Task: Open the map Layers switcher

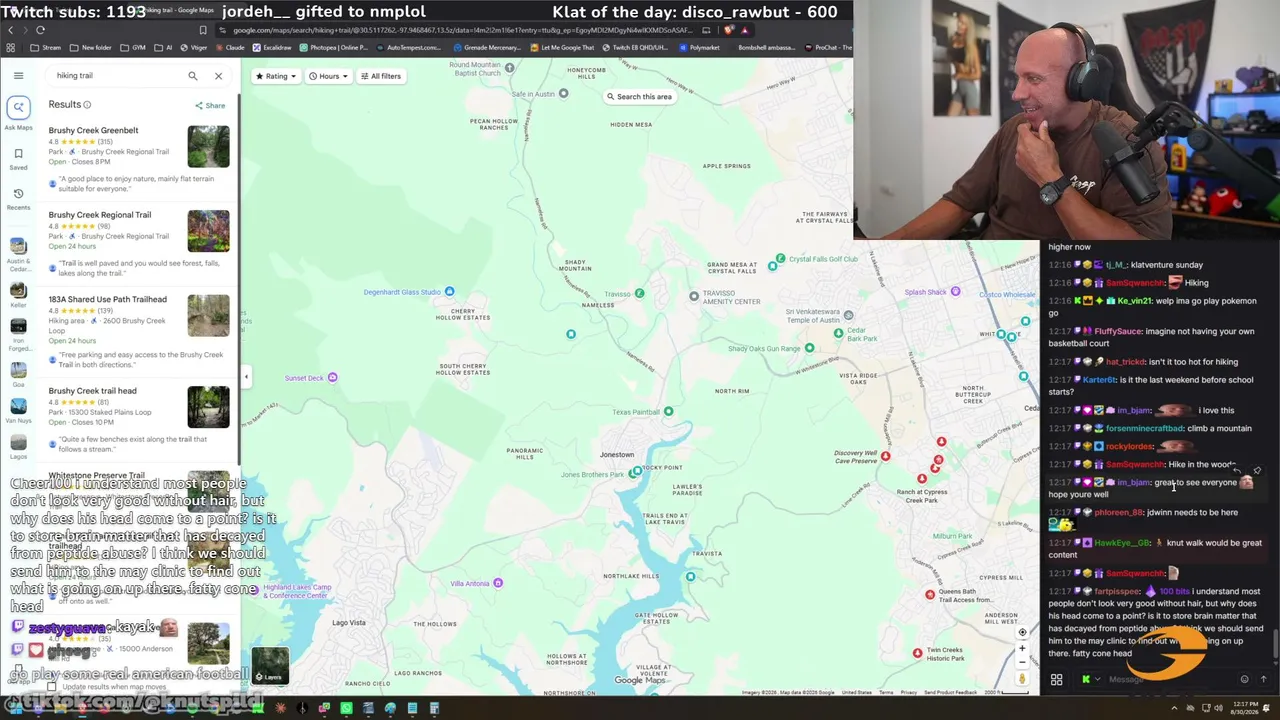Action: (x=270, y=666)
